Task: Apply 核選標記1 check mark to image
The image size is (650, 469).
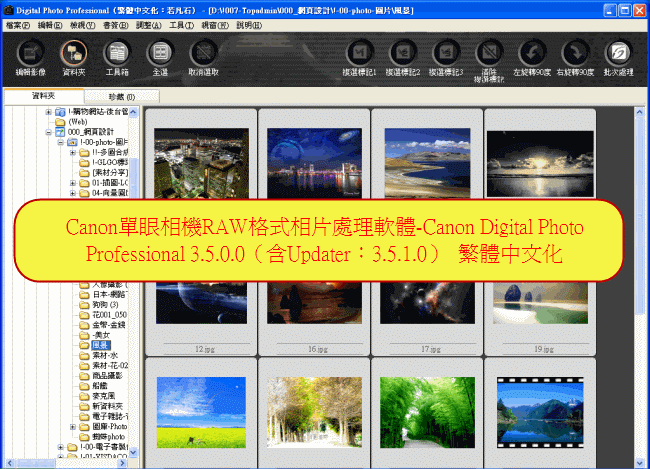Action: tap(359, 55)
